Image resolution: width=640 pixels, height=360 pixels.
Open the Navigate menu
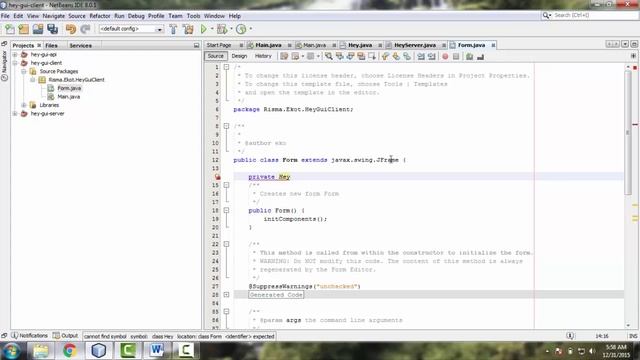[x=53, y=16]
